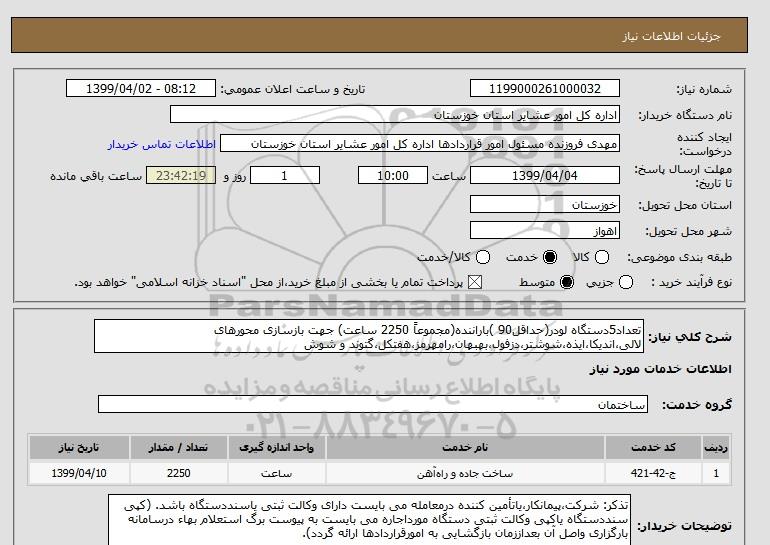
Task: Click the remaining time field 23:42:19
Action: tap(181, 175)
